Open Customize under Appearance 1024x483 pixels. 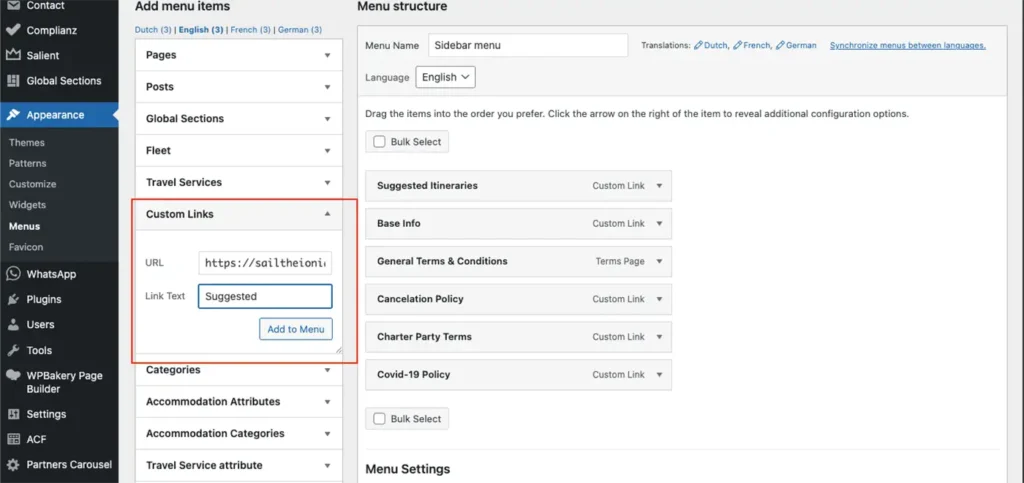[x=33, y=184]
